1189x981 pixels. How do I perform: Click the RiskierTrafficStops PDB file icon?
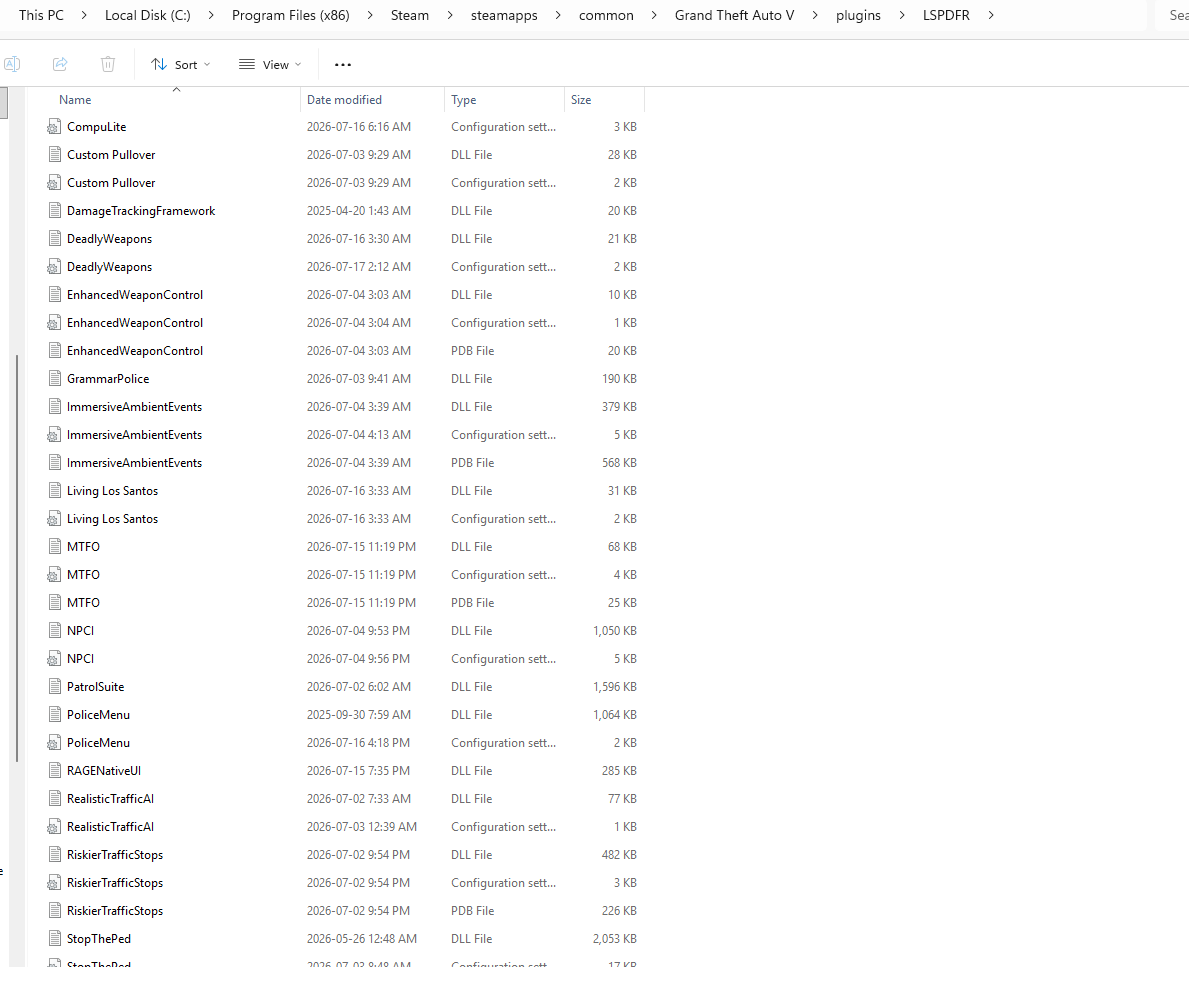54,911
